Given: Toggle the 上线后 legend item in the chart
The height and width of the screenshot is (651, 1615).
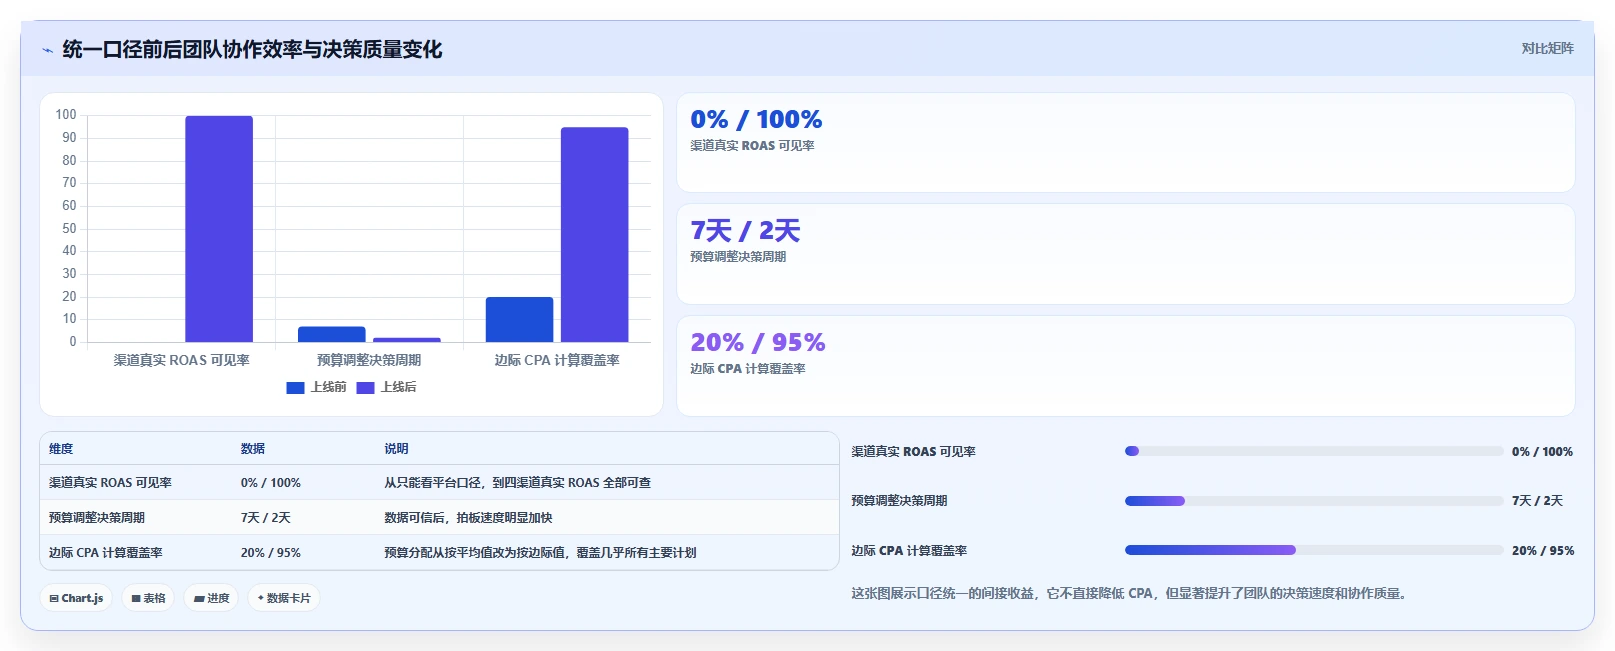Looking at the screenshot, I should pos(386,387).
